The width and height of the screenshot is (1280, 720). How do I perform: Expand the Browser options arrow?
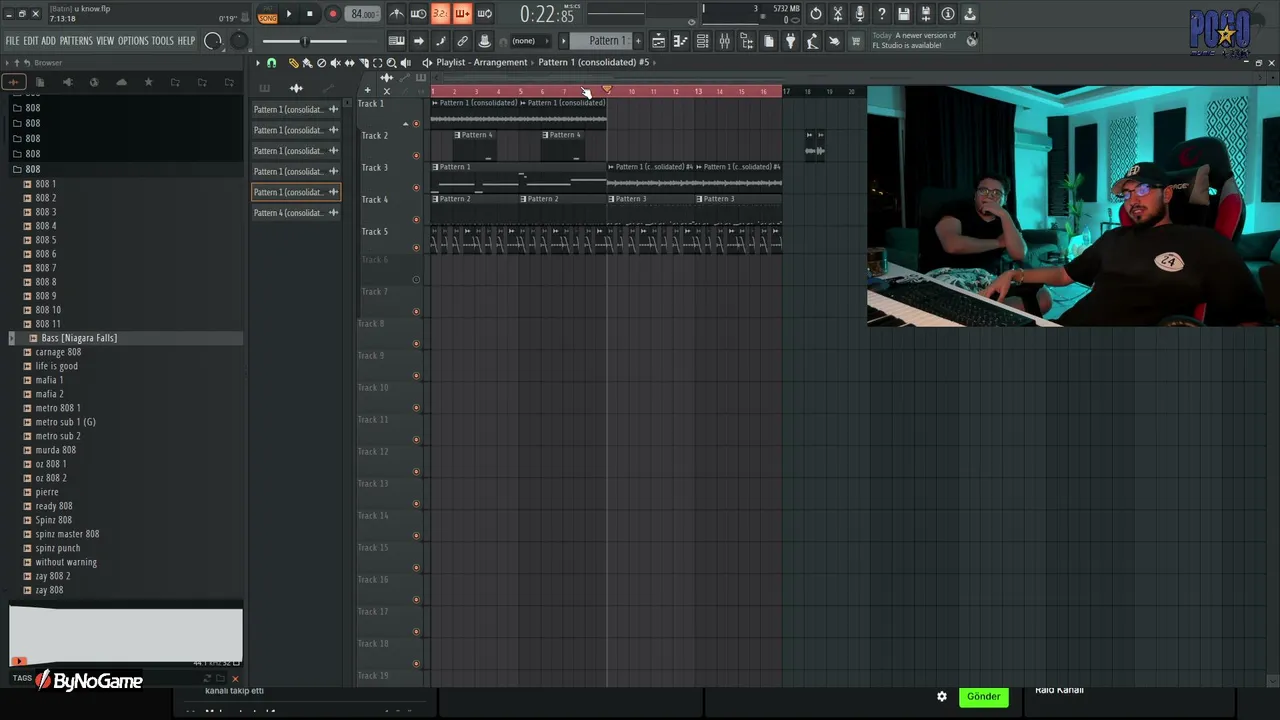[7, 63]
